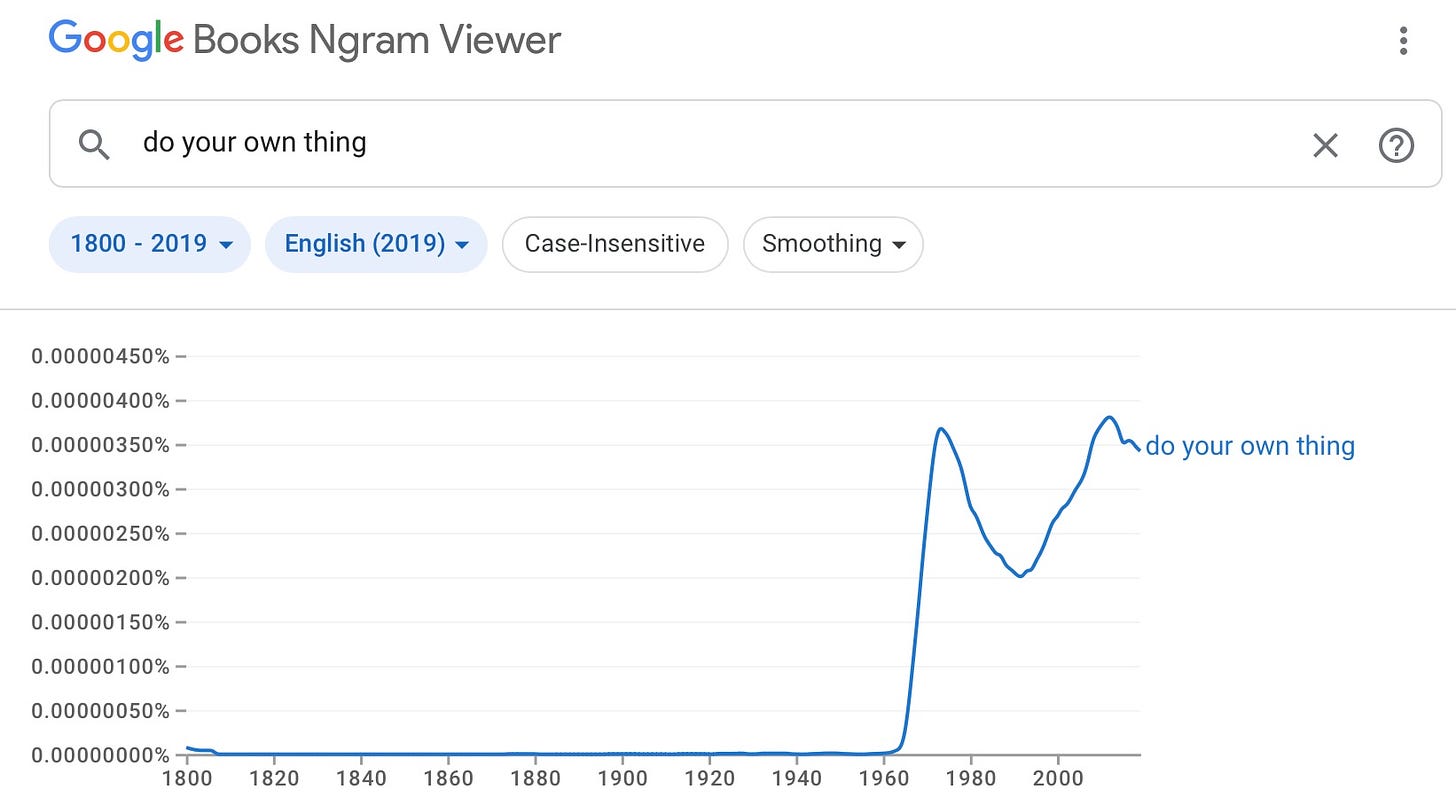Click the 0.00000200% y-axis label
The width and height of the screenshot is (1456, 812).
click(x=100, y=578)
